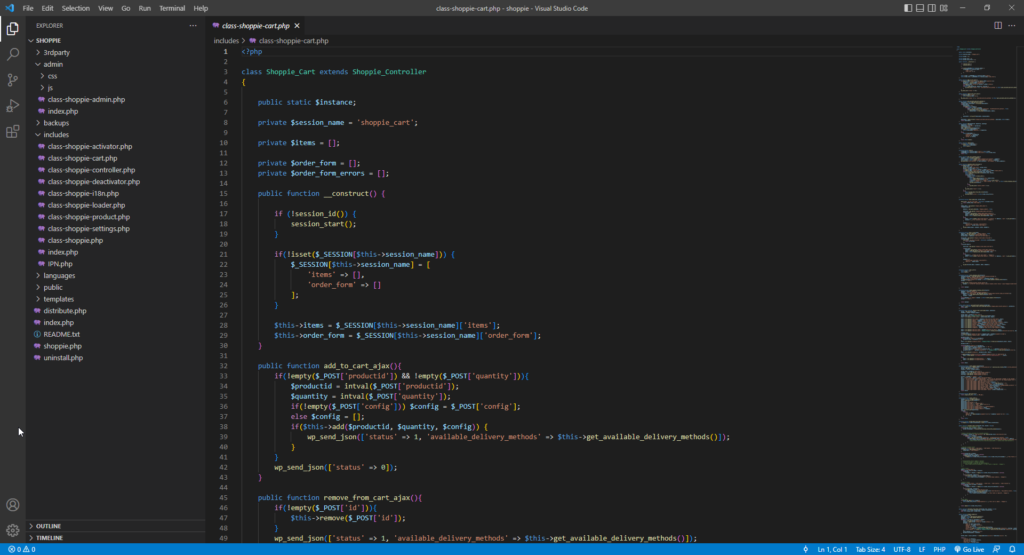The height and width of the screenshot is (555, 1024).
Task: Open the Terminal menu
Action: click(172, 8)
